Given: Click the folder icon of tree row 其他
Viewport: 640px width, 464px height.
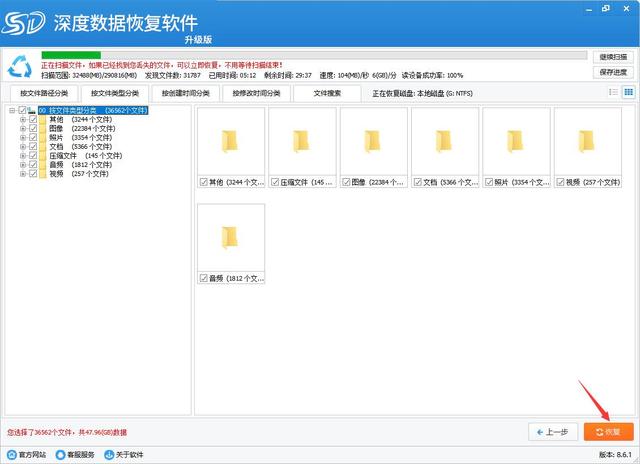Looking at the screenshot, I should (42, 120).
